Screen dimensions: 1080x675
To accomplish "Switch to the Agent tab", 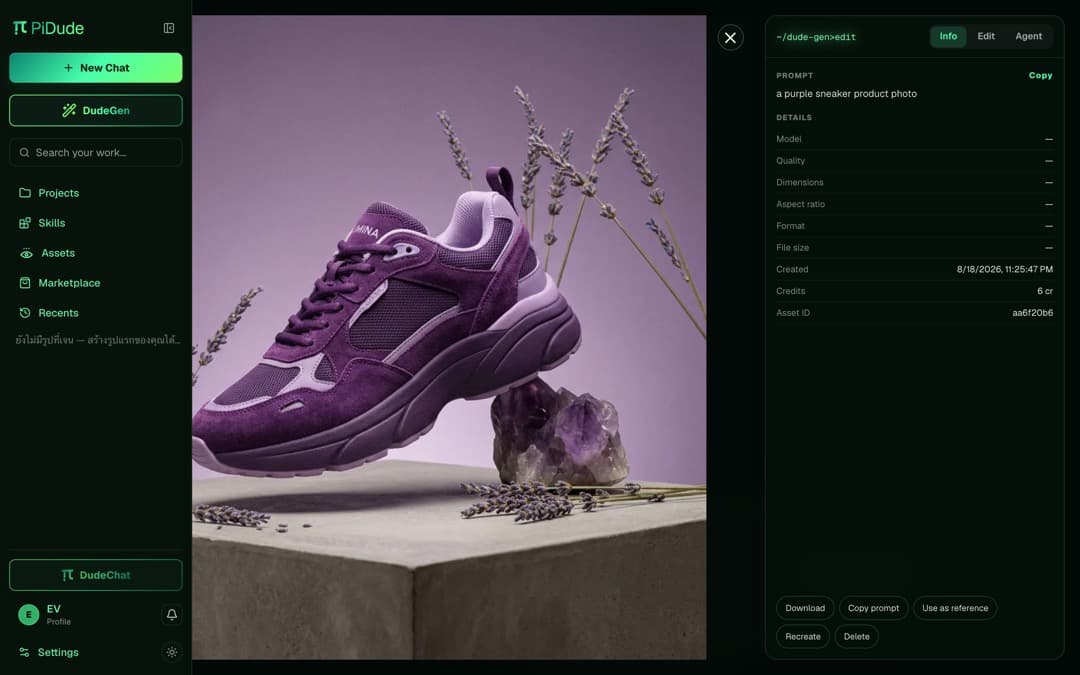I will tap(1028, 37).
